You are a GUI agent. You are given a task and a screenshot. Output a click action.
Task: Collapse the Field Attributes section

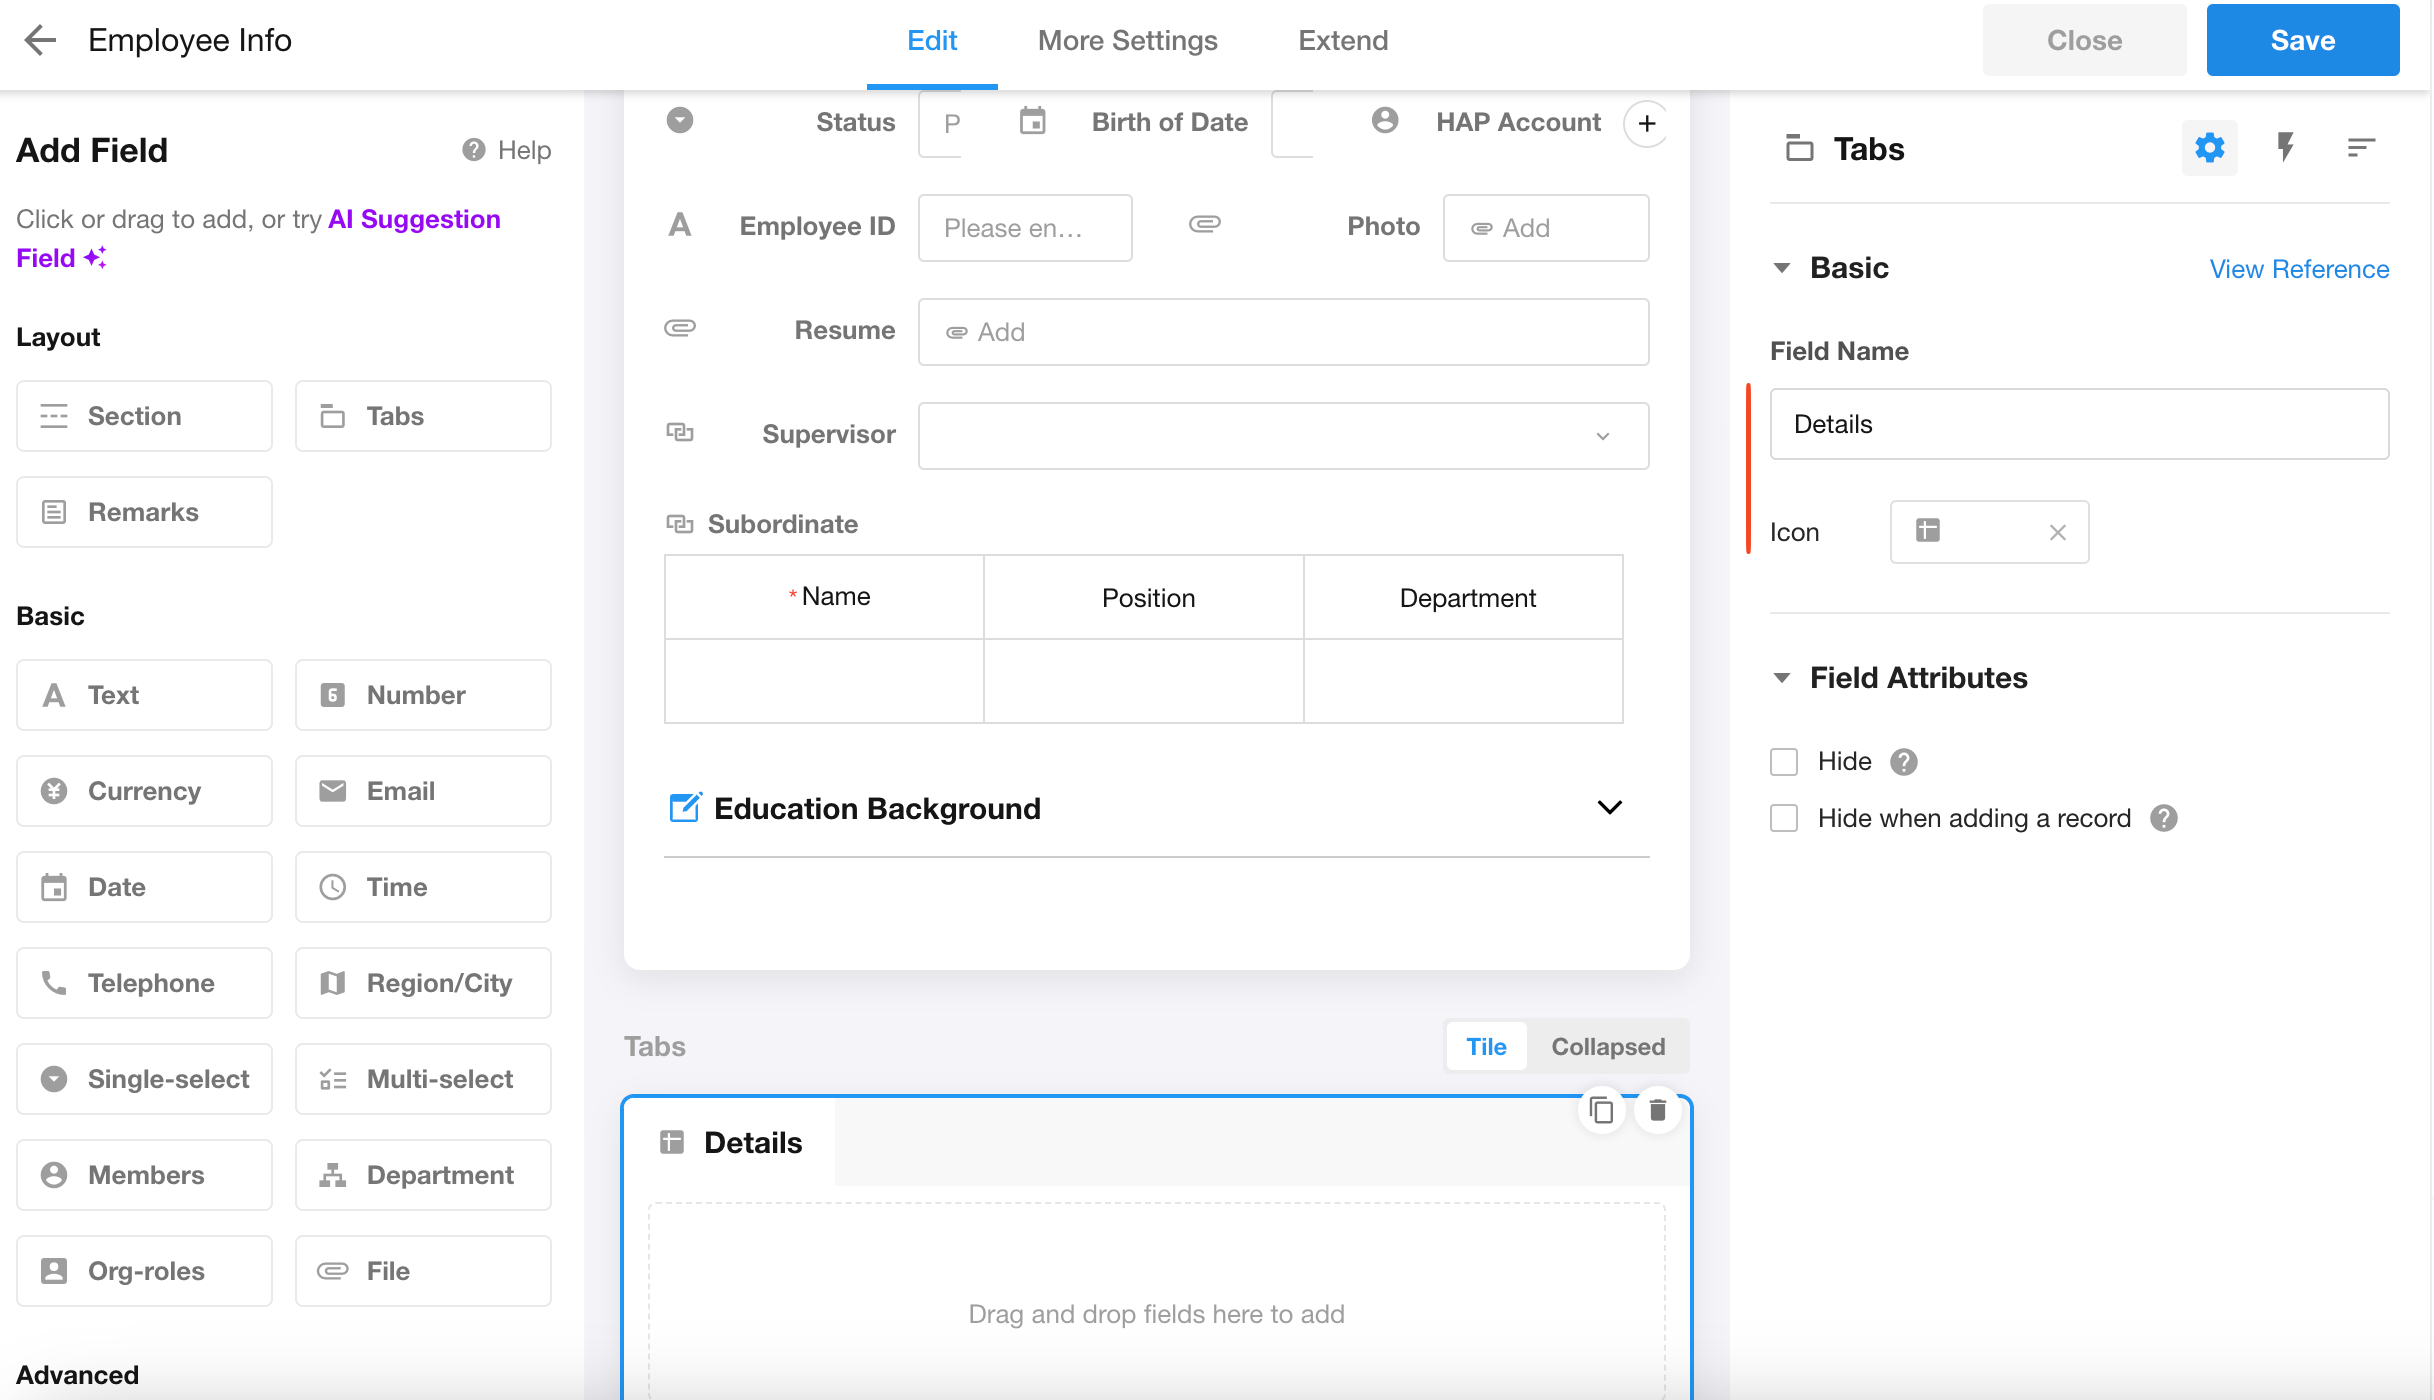tap(1781, 678)
